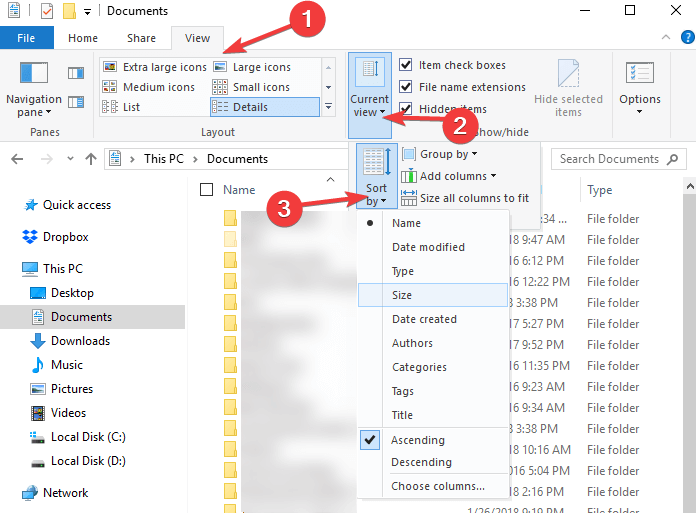Click the Type column header

[x=599, y=190]
